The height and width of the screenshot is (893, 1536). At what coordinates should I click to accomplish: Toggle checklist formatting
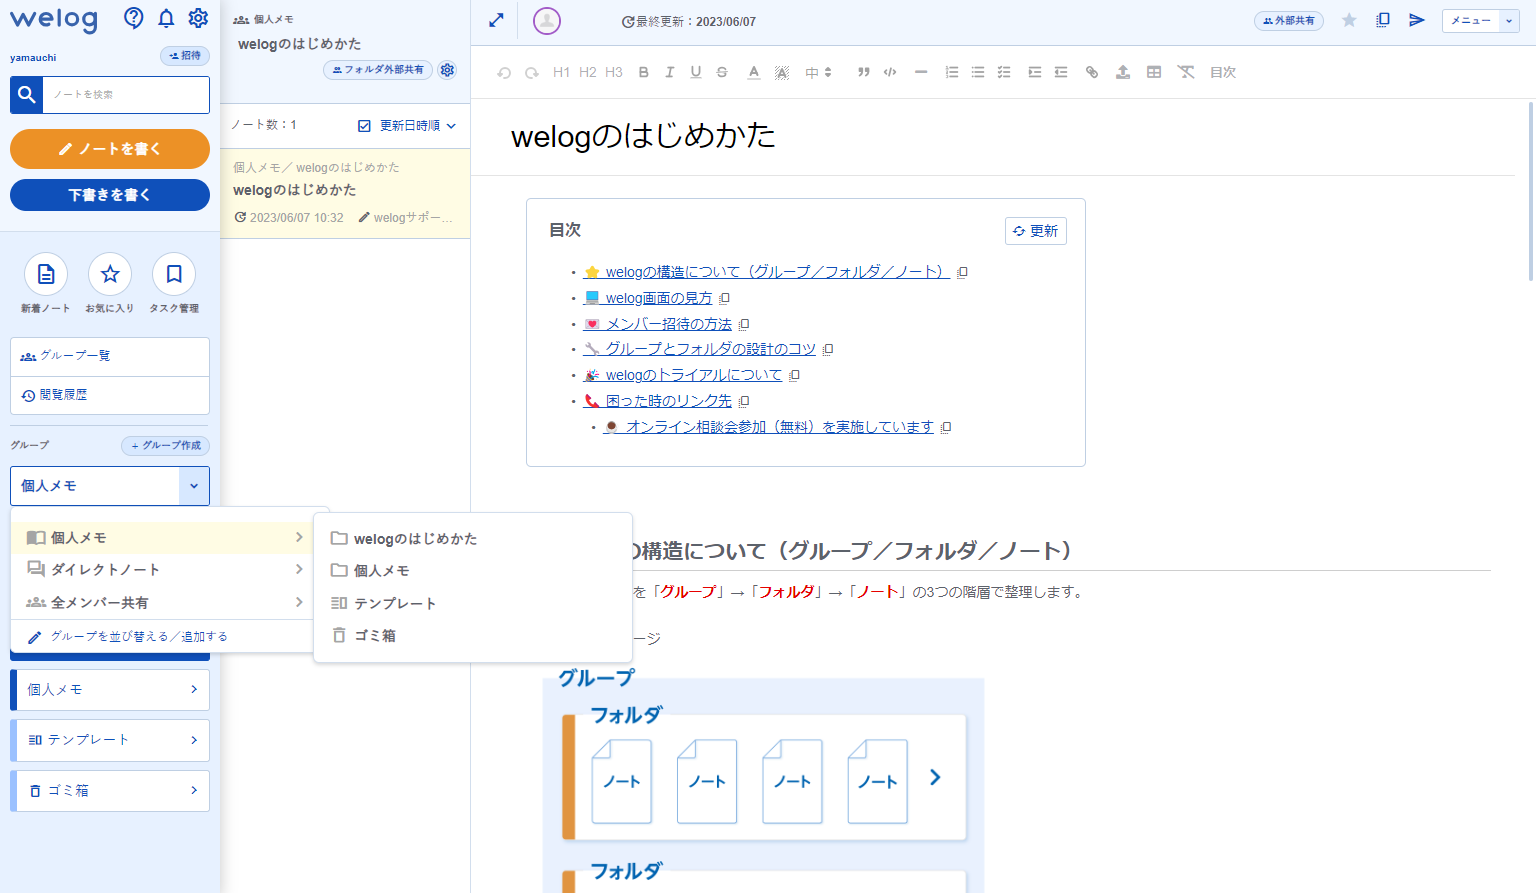1004,72
